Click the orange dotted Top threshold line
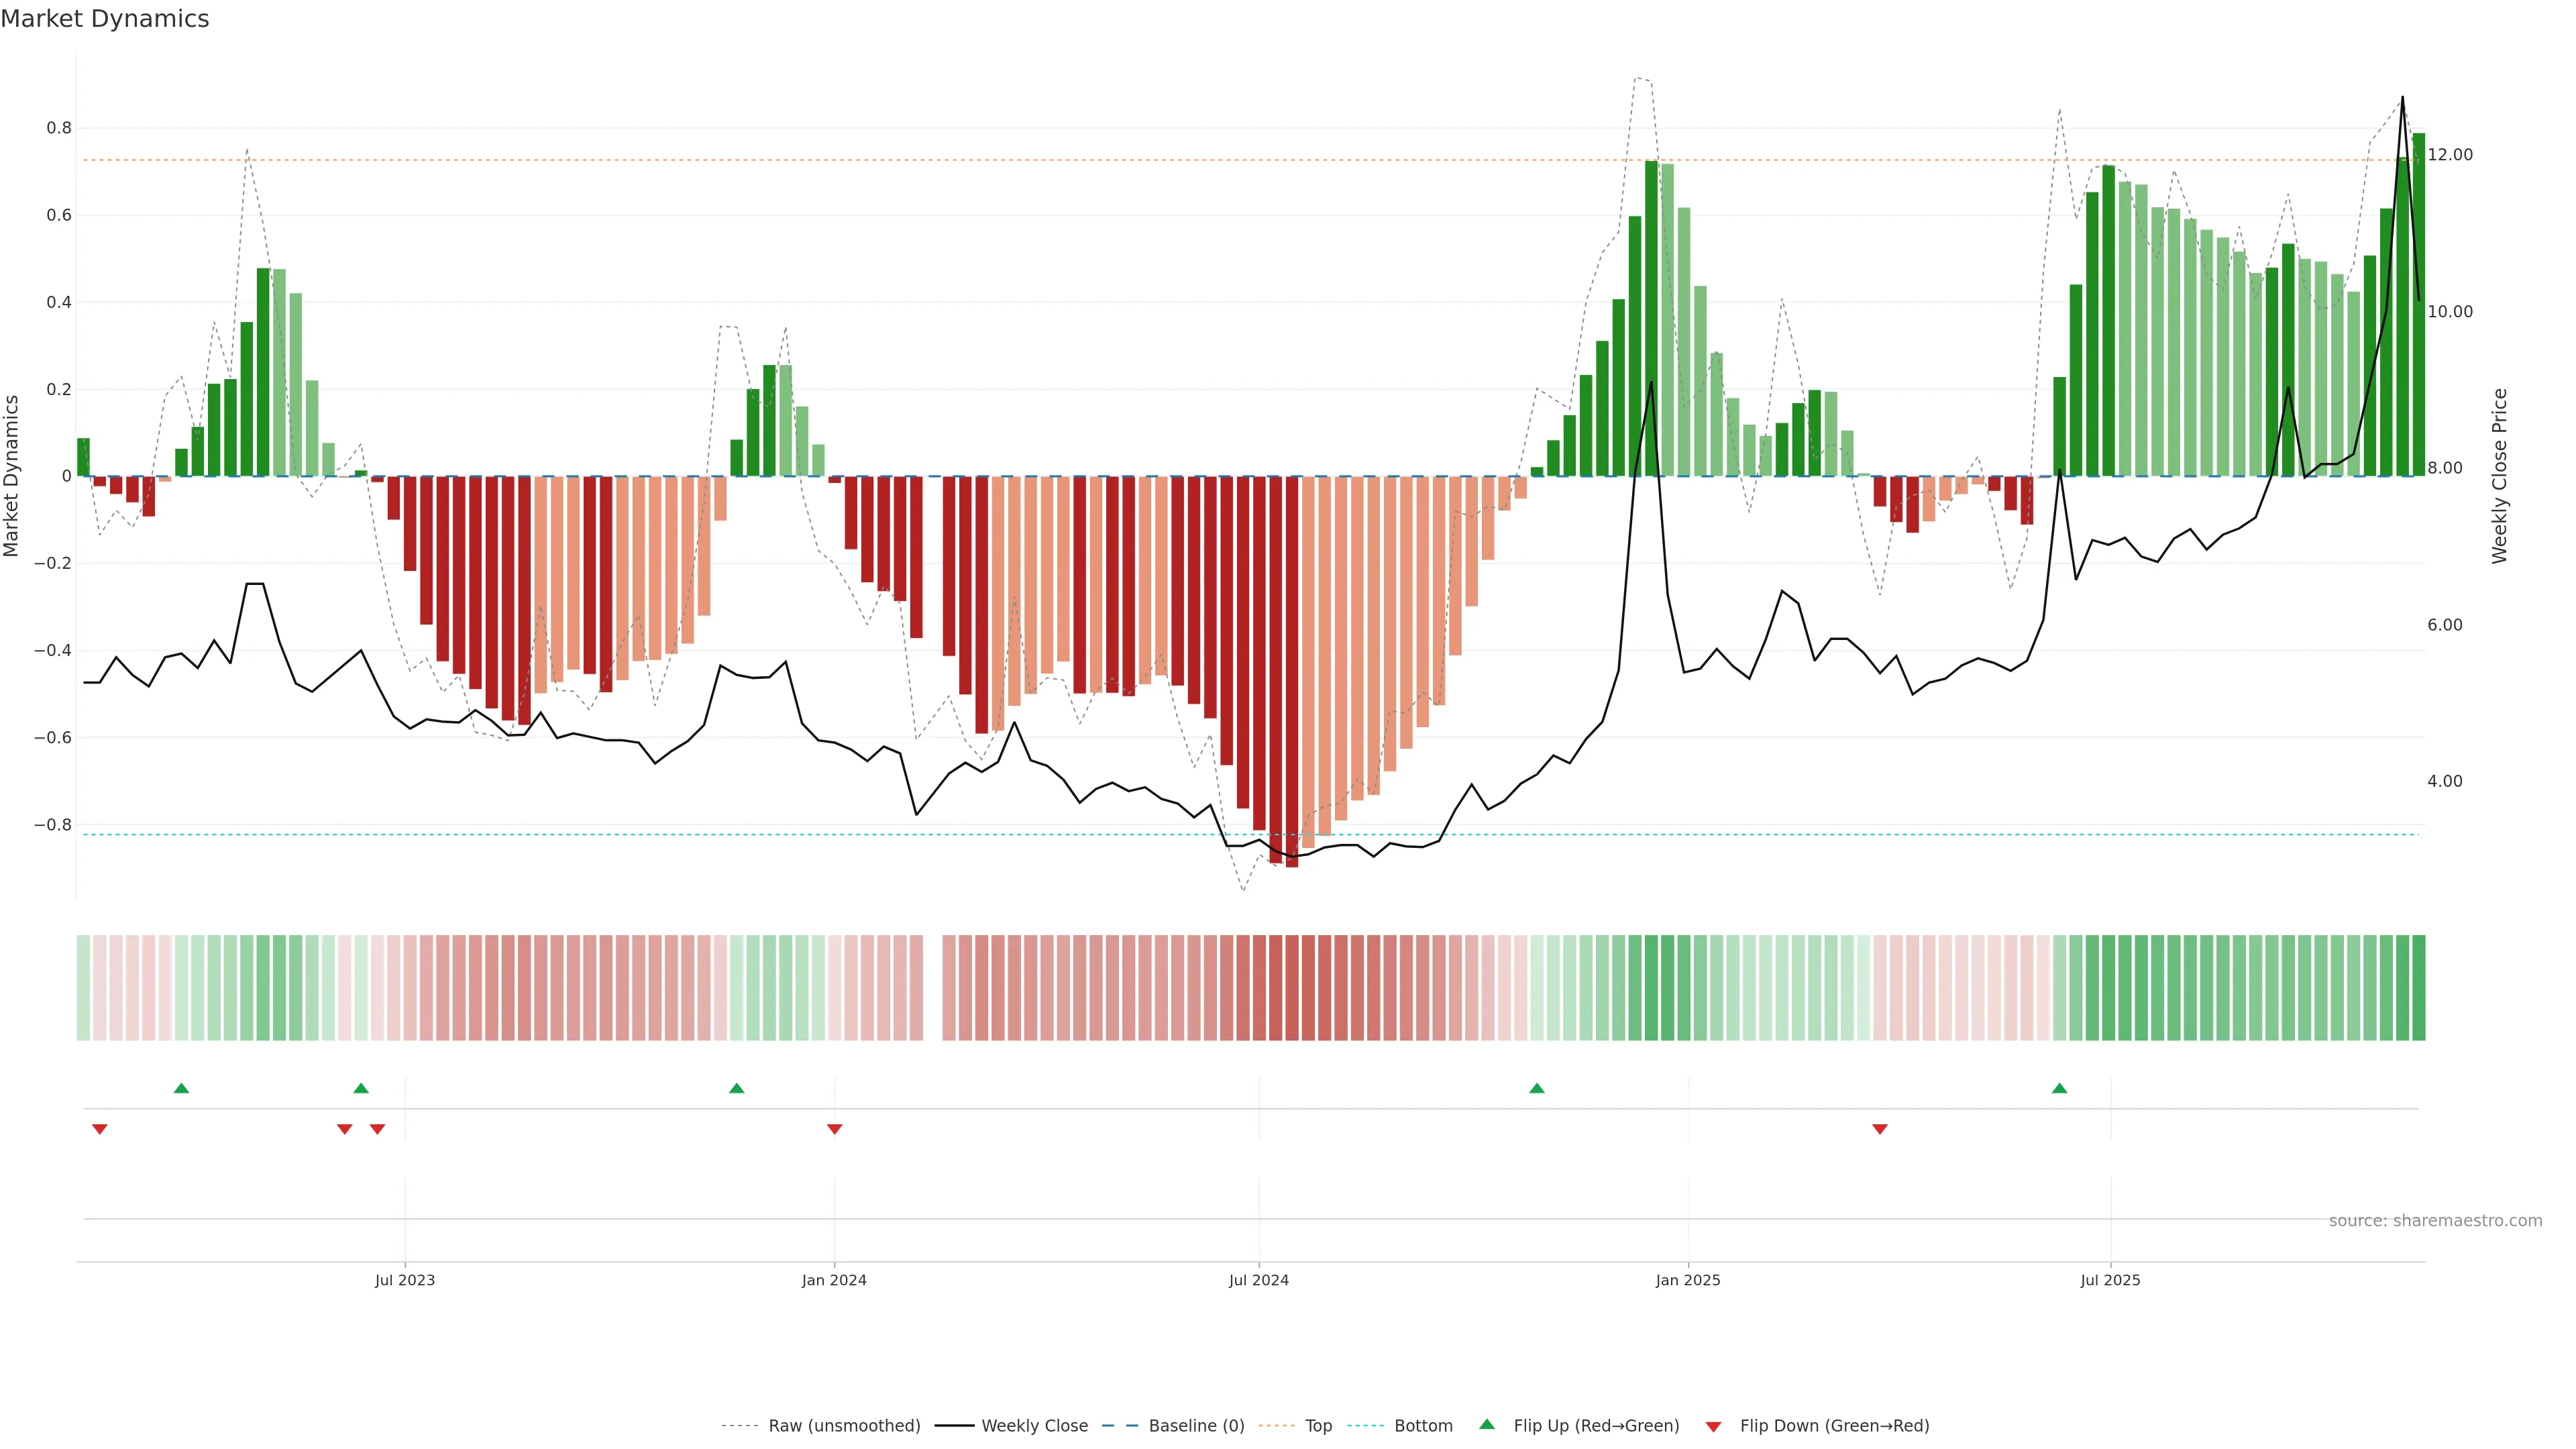This screenshot has width=2576, height=1449. [1000, 160]
